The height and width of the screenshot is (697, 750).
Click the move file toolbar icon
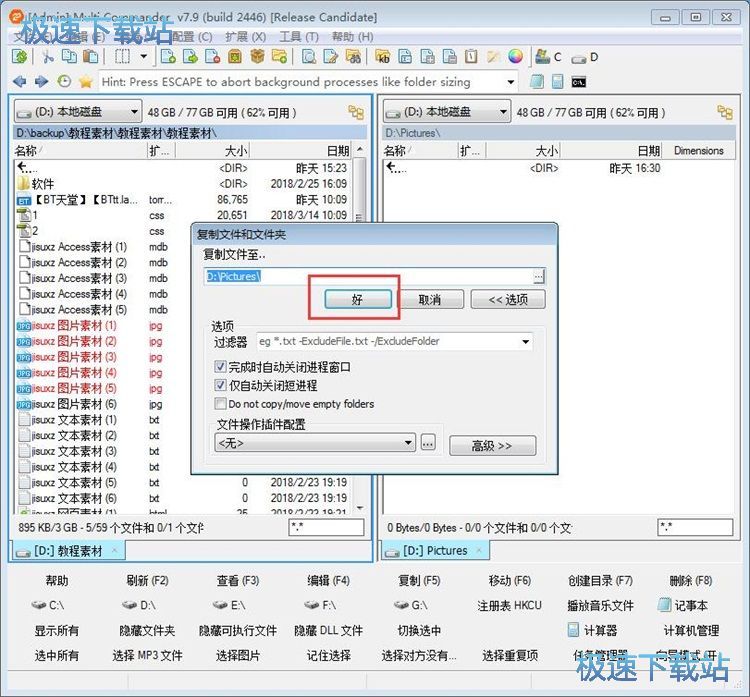[190, 57]
